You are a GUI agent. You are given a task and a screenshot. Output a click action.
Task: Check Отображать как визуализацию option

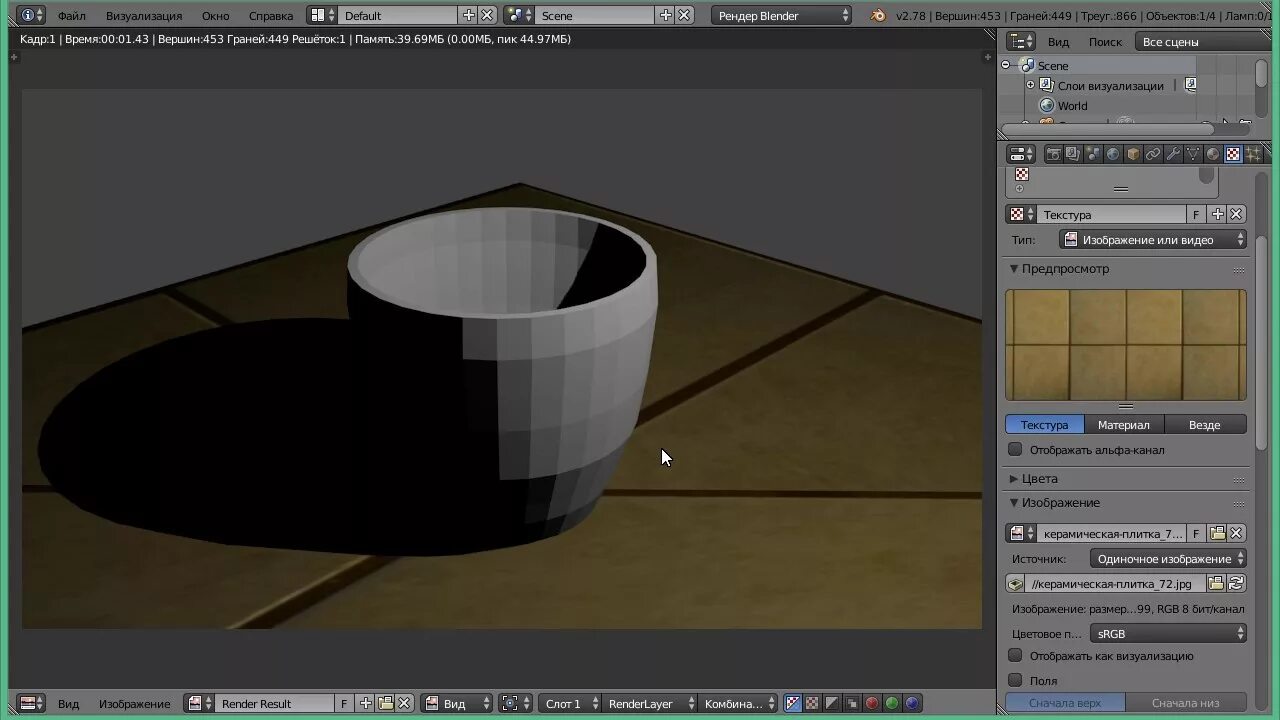coord(1015,656)
